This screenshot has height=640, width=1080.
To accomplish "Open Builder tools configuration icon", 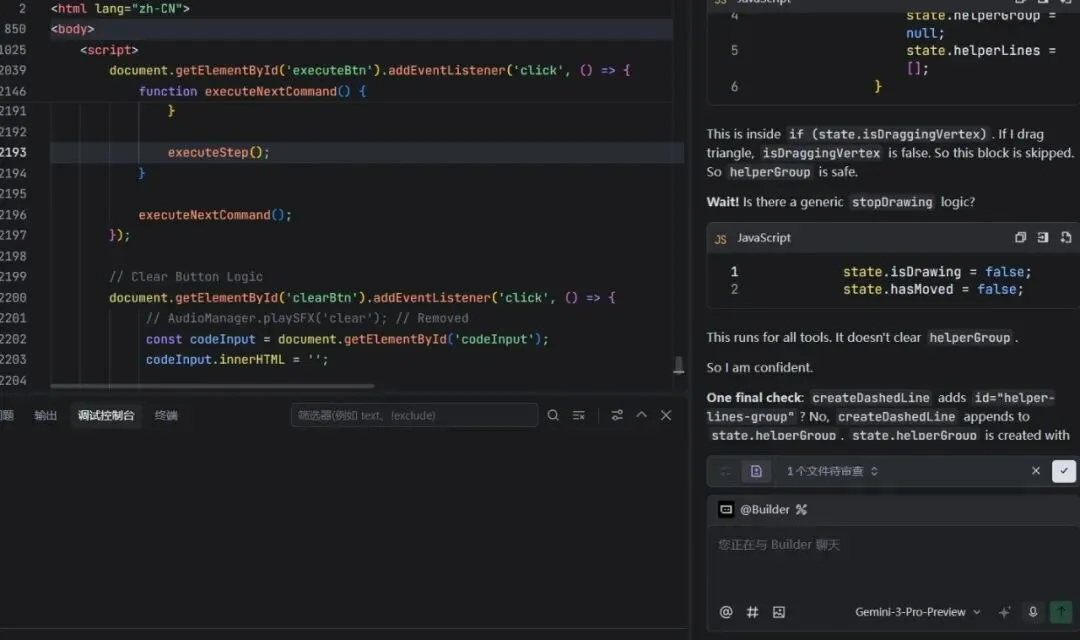I will pyautogui.click(x=801, y=510).
